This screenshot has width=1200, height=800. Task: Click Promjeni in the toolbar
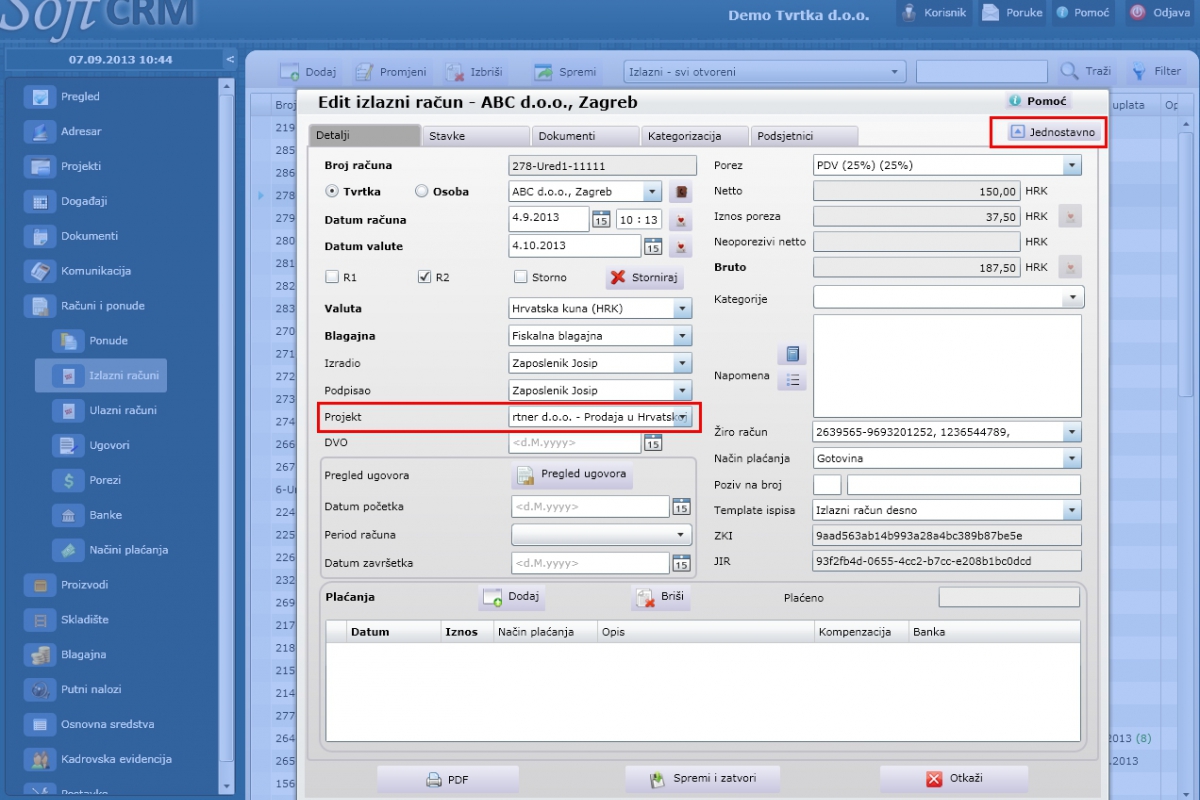coord(390,72)
